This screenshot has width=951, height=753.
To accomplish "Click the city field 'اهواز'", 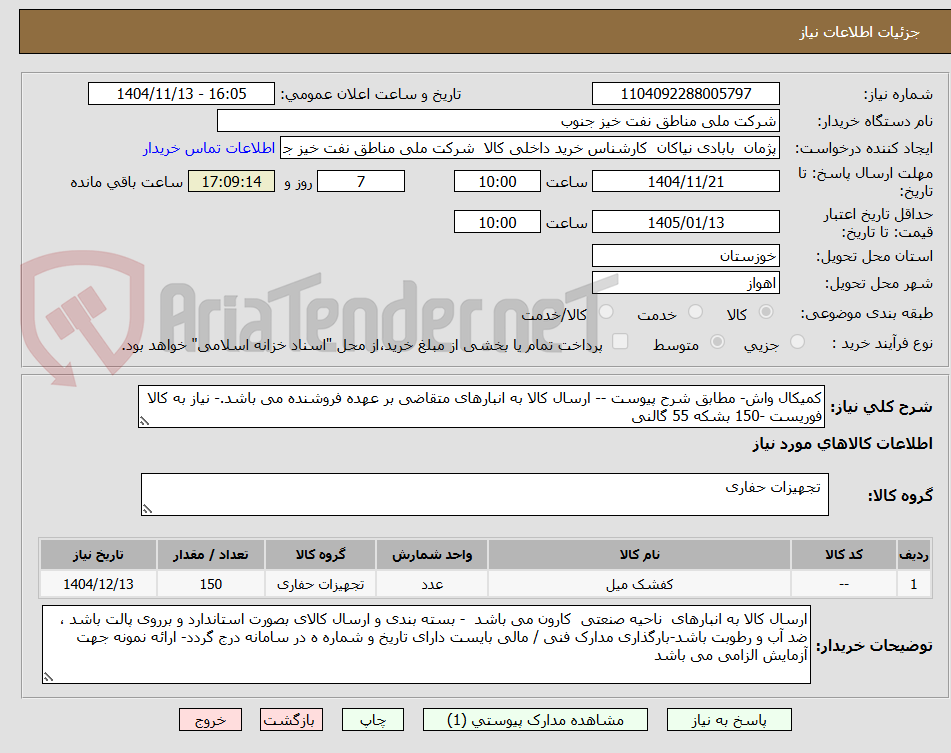I will pyautogui.click(x=685, y=283).
